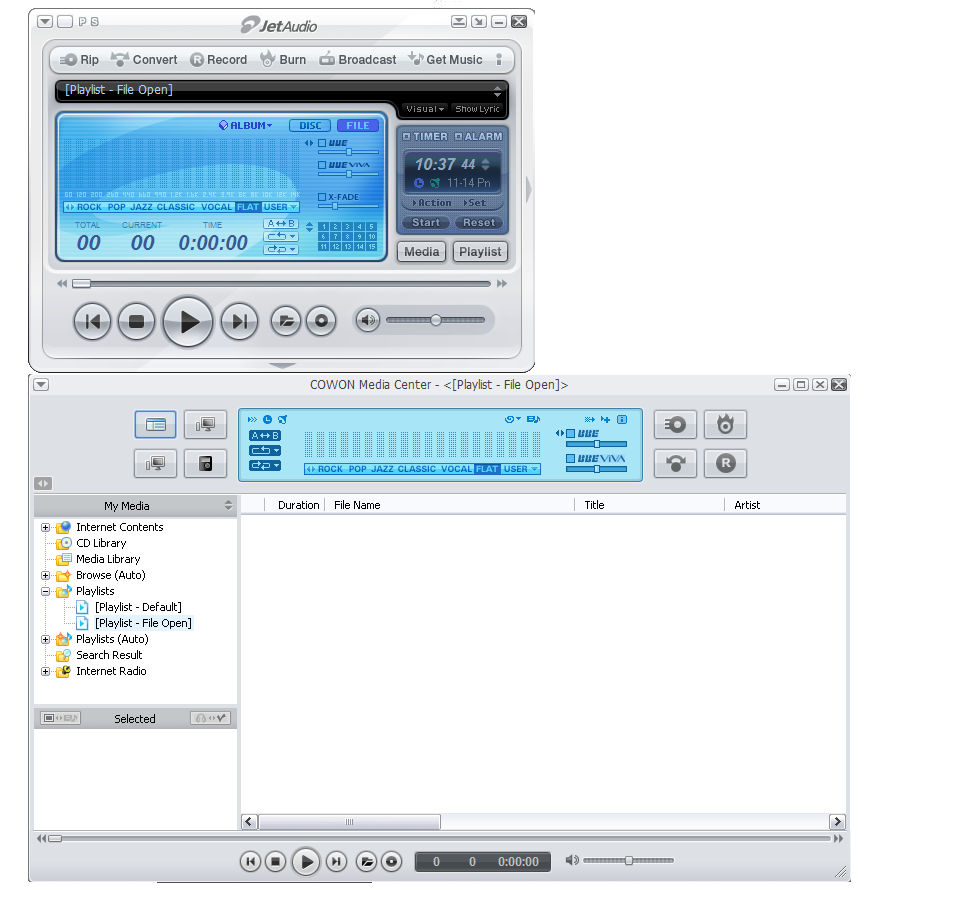Screen dimensions: 965x900
Task: Click the Playlist button in JetAudio
Action: coord(480,252)
